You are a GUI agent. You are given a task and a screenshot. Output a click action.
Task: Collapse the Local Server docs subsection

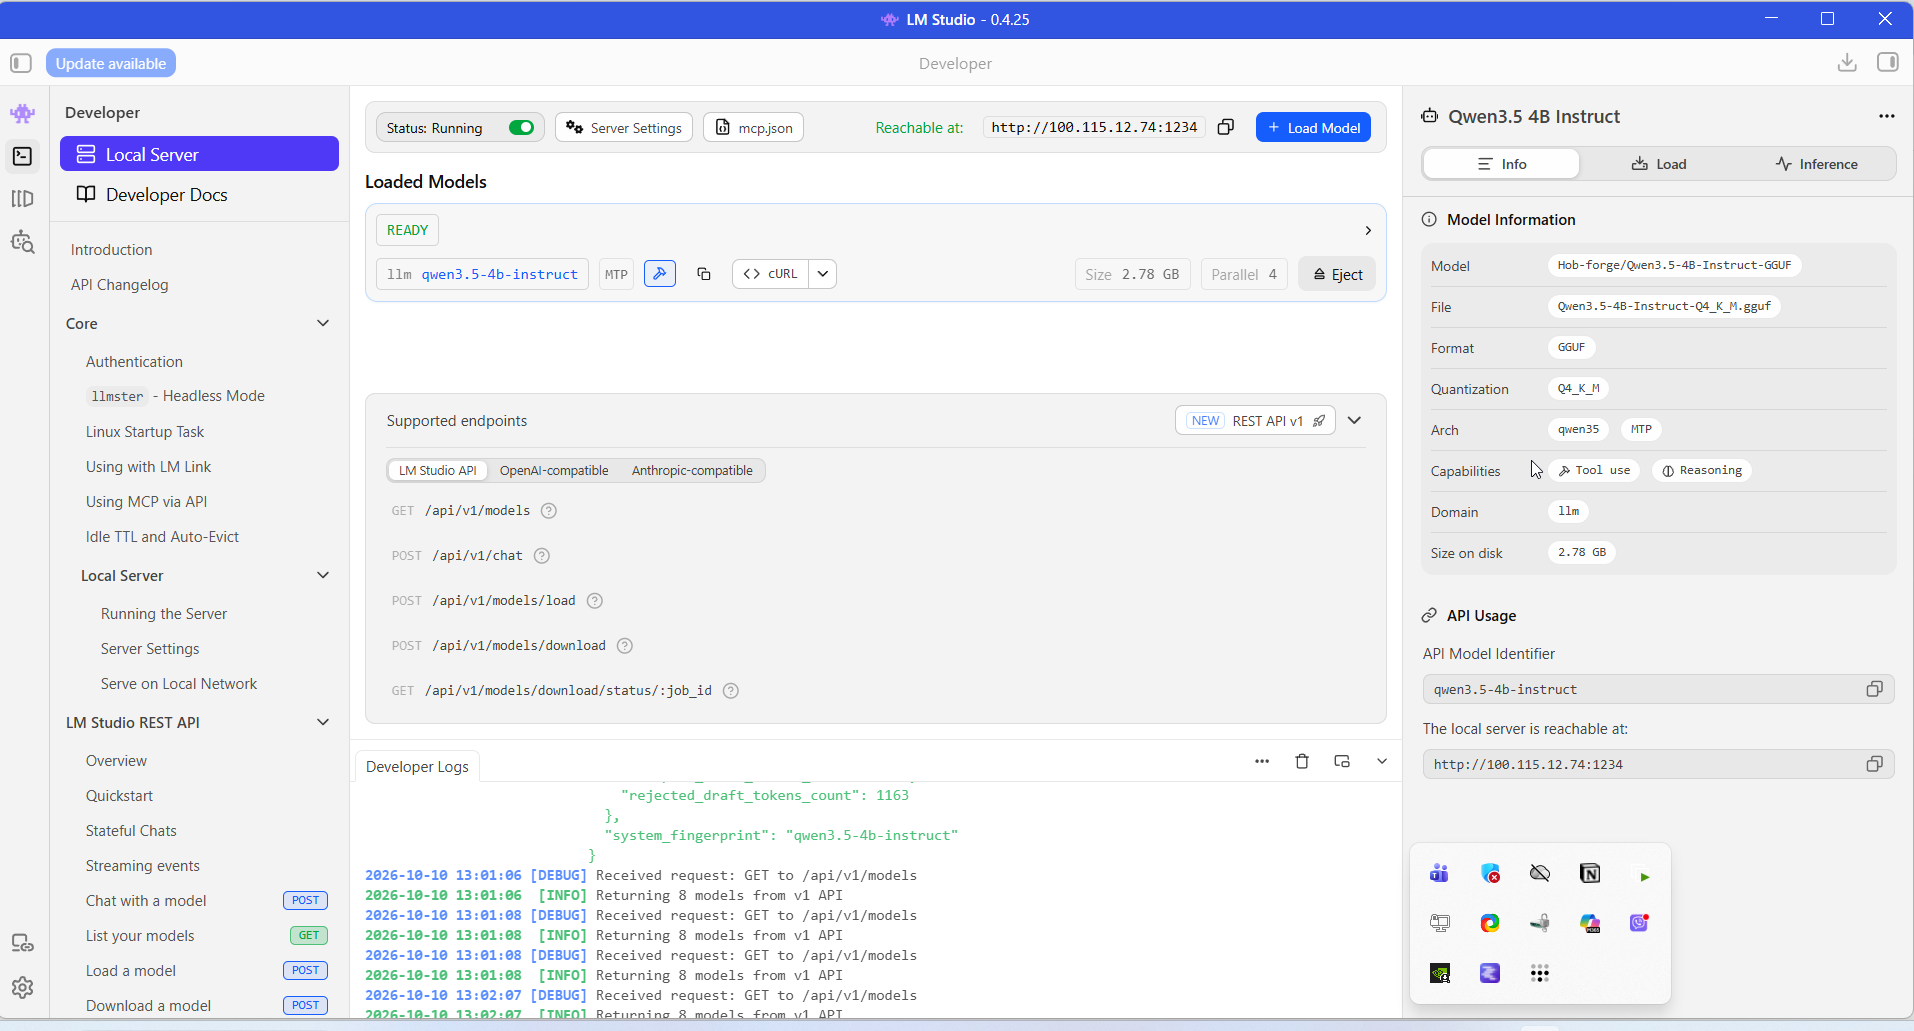323,575
